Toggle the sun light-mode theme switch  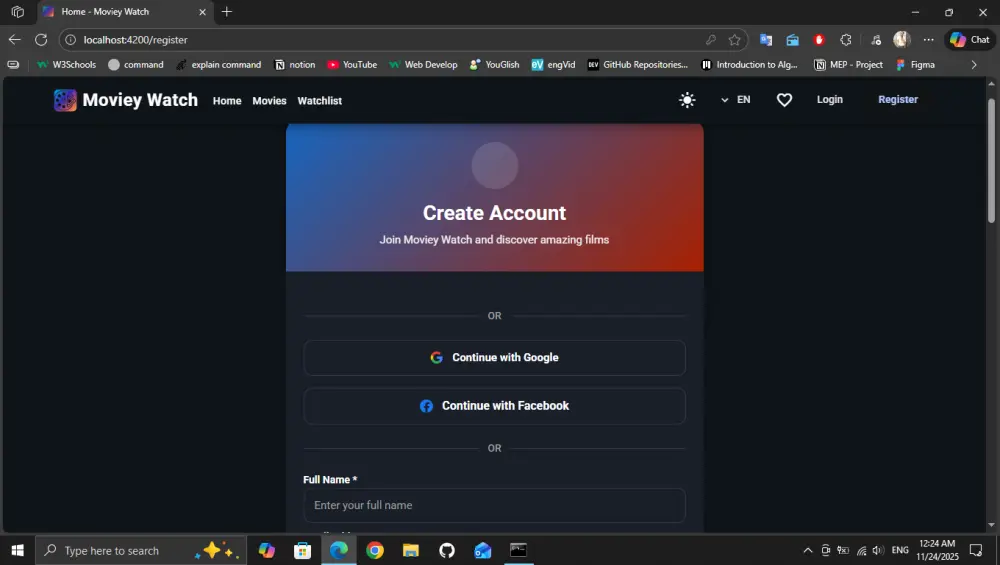687,100
